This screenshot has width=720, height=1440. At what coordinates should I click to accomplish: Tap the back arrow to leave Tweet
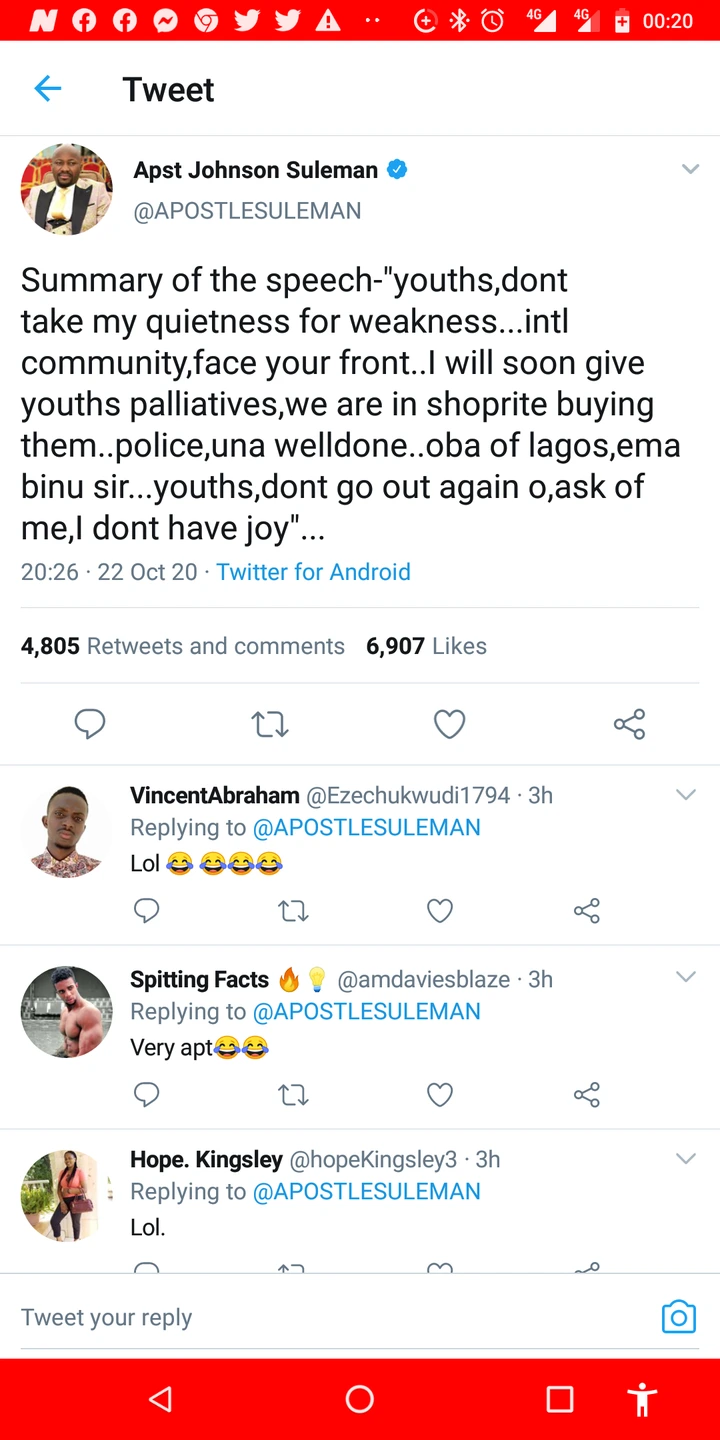coord(47,89)
